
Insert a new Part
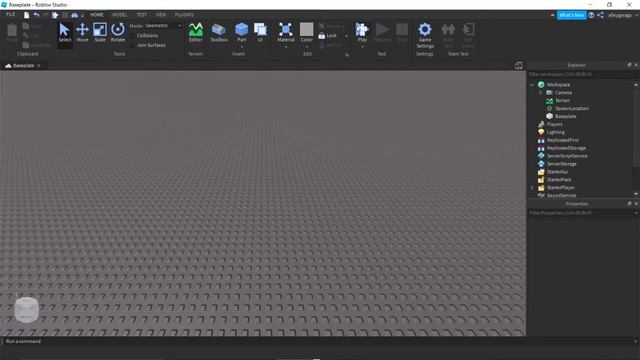point(242,31)
